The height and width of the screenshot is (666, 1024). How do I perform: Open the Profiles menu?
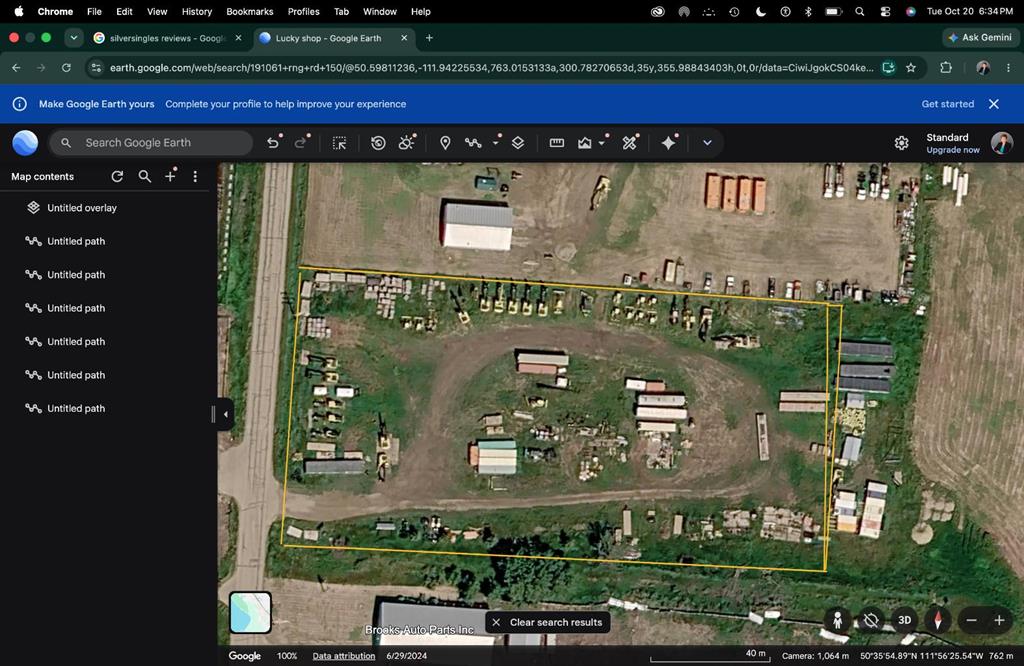click(304, 12)
